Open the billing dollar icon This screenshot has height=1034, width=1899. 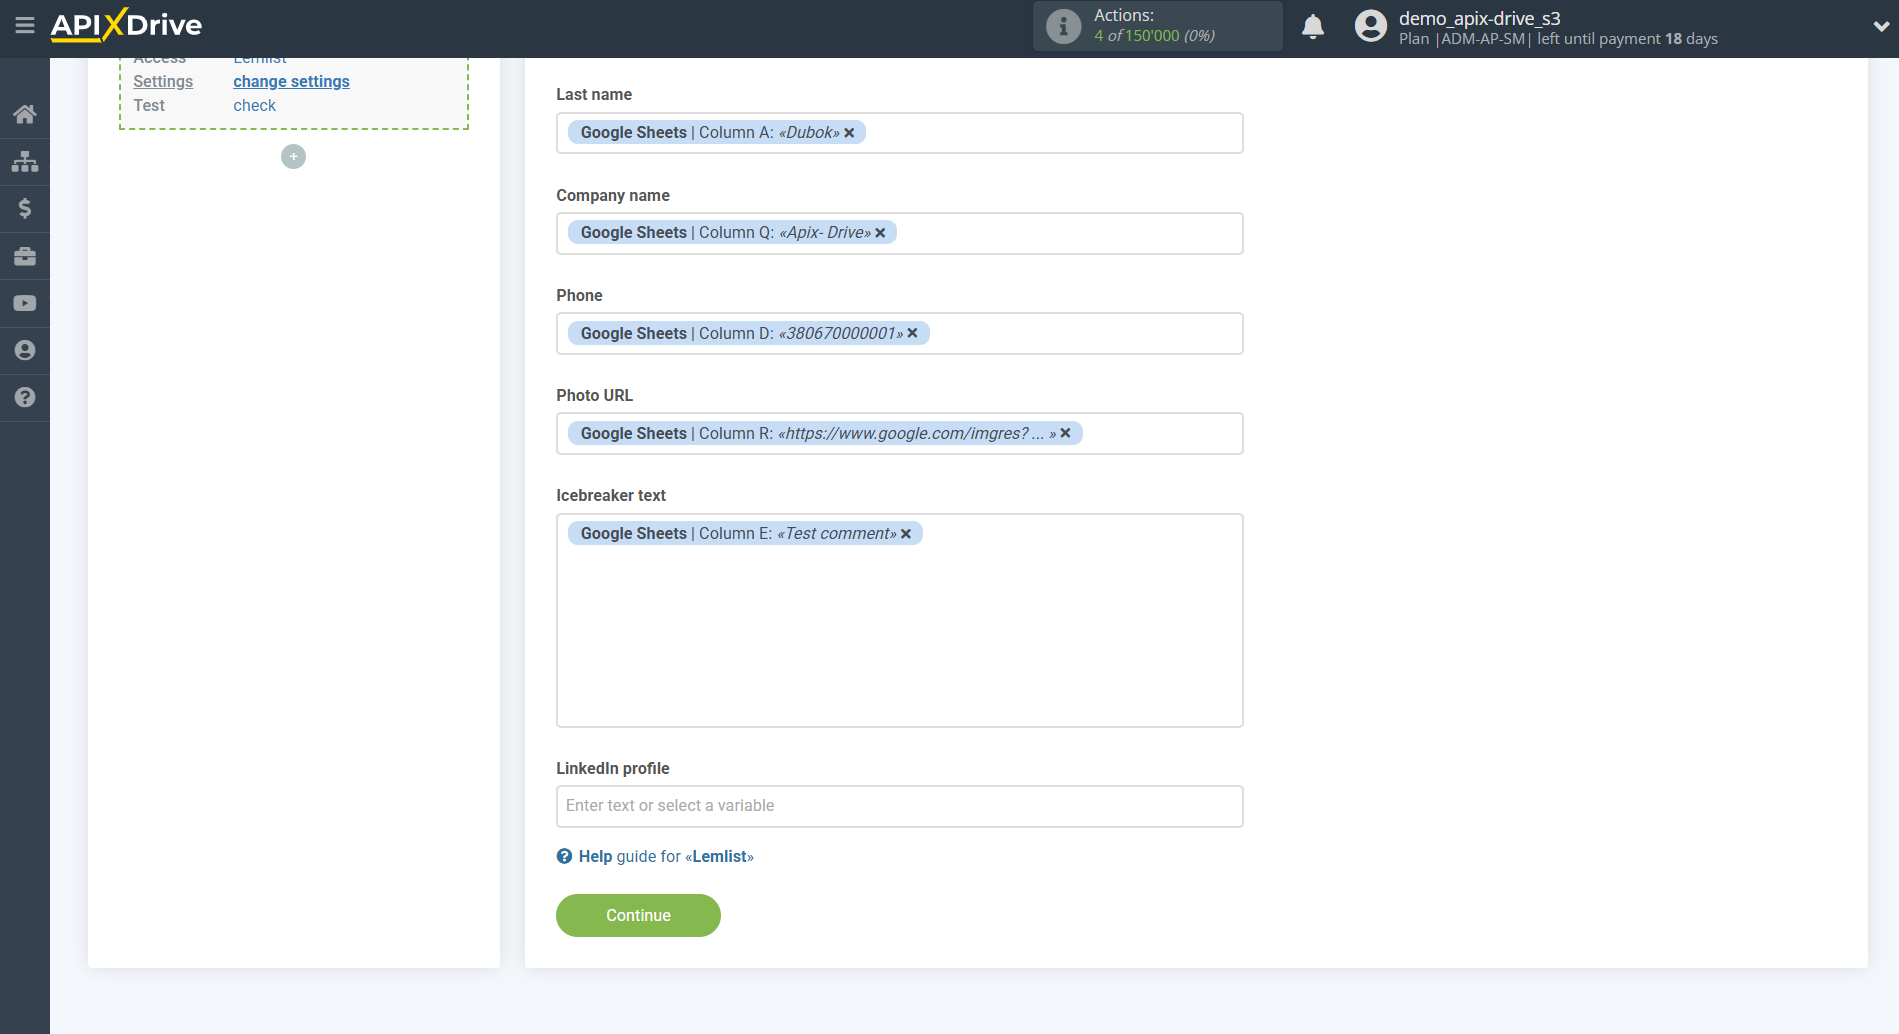[x=25, y=208]
